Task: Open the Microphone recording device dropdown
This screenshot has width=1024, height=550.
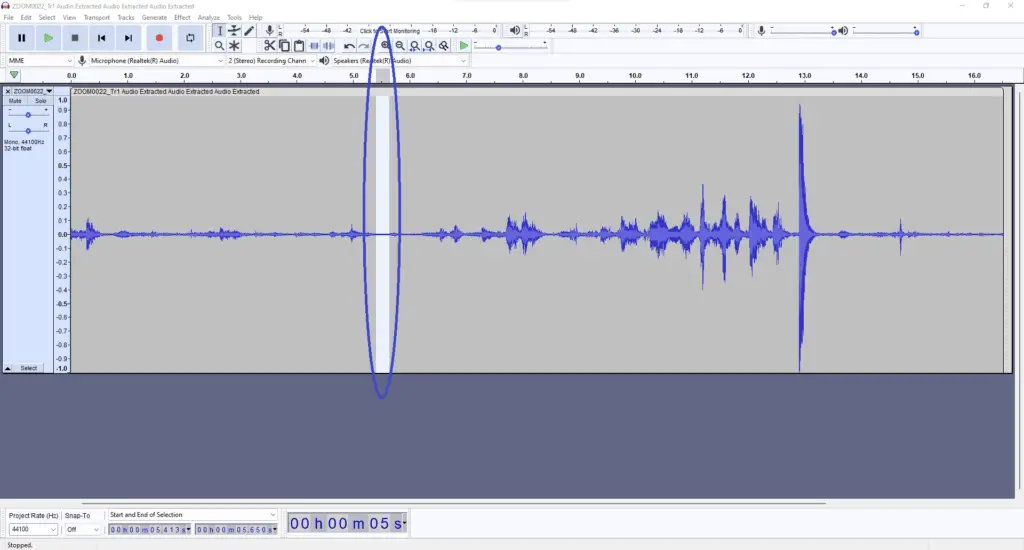Action: pos(156,61)
